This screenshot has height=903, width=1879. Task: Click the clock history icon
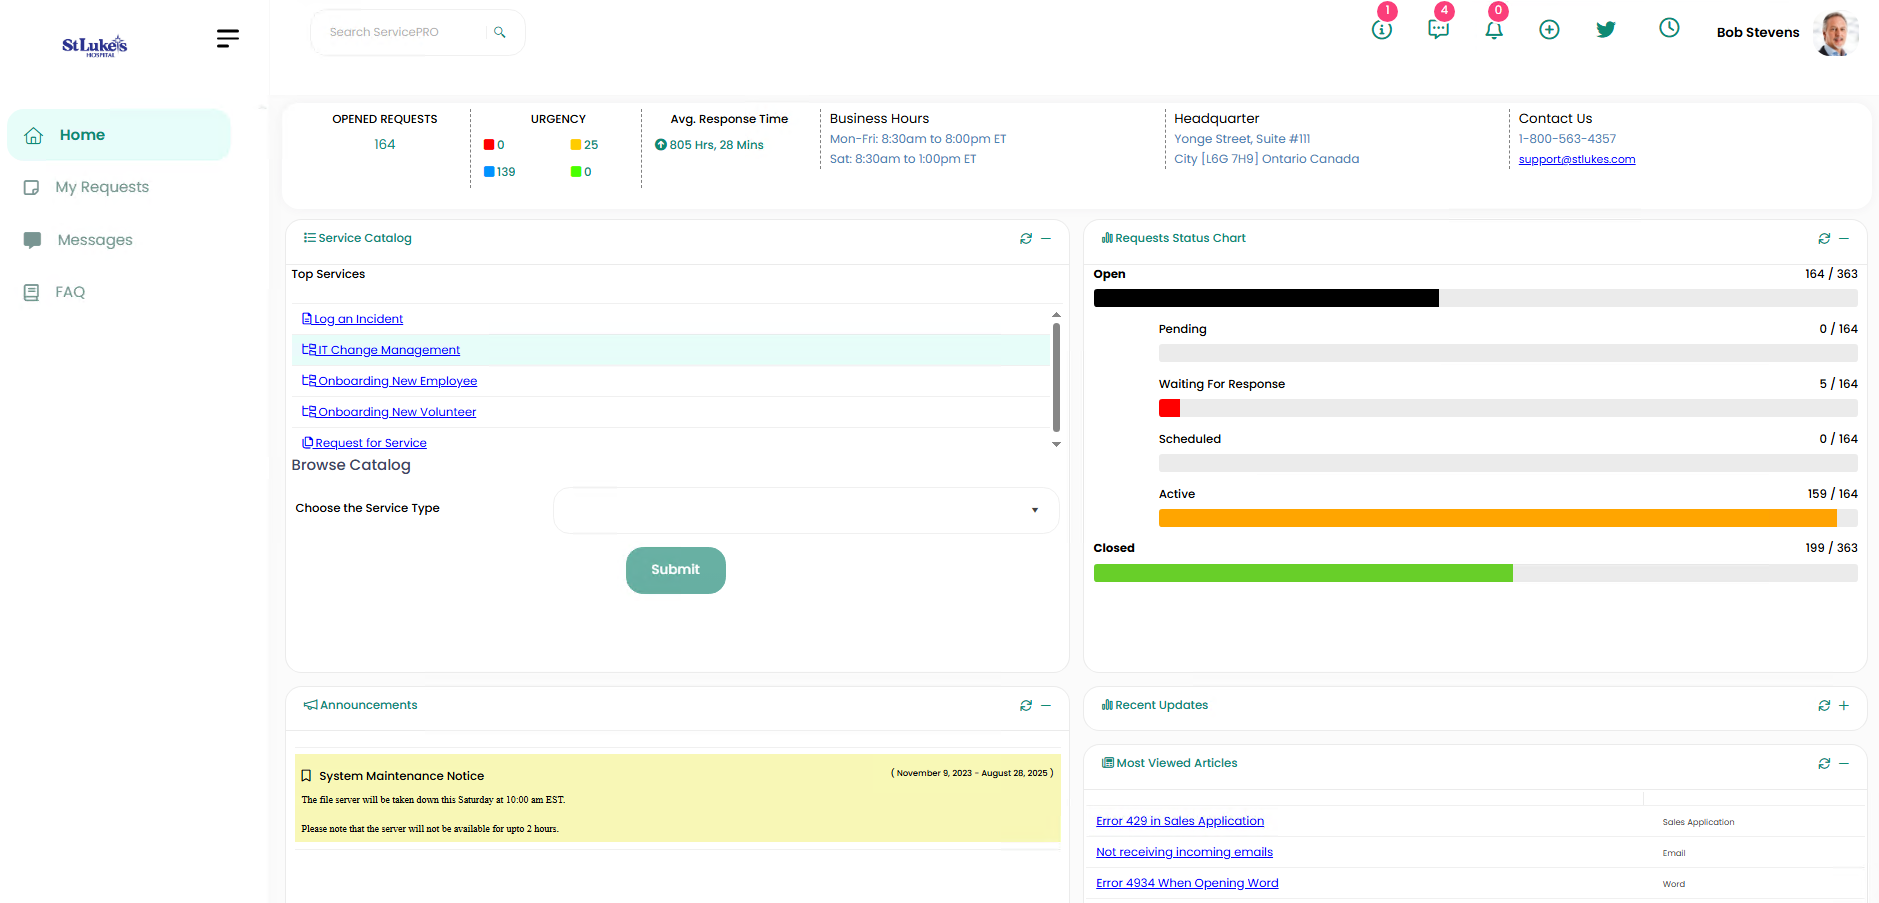coord(1669,28)
